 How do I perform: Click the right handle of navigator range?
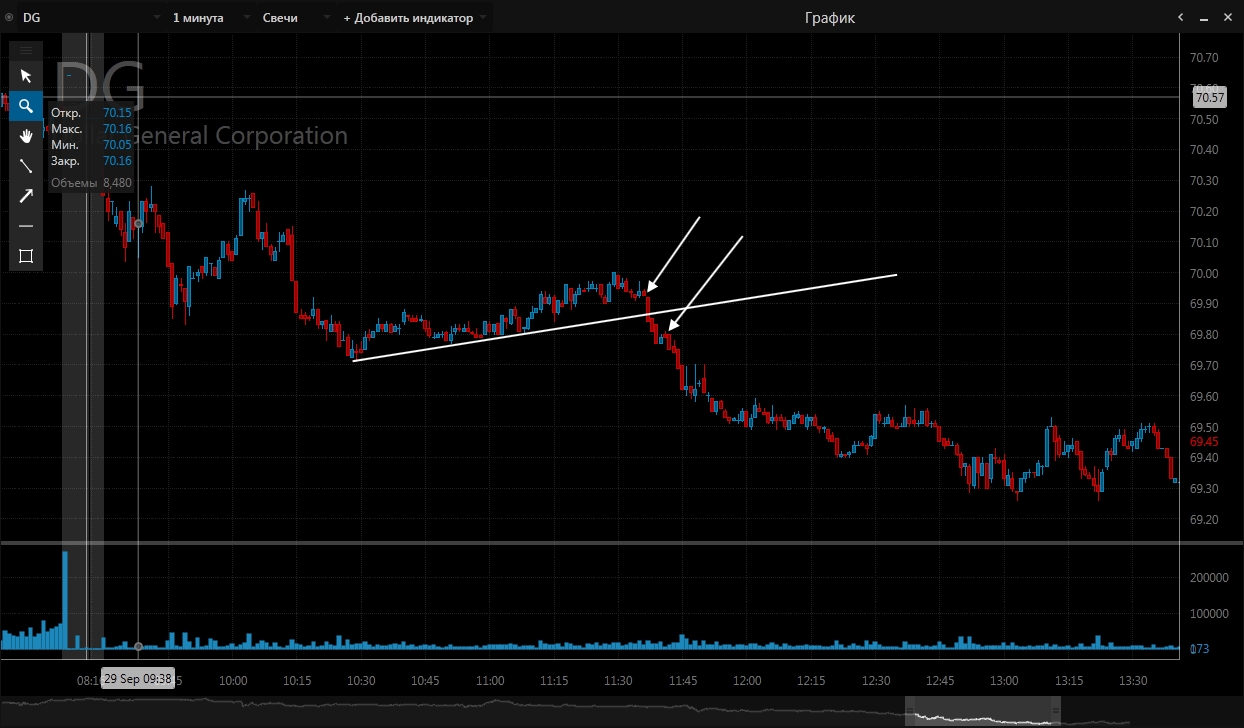1055,711
